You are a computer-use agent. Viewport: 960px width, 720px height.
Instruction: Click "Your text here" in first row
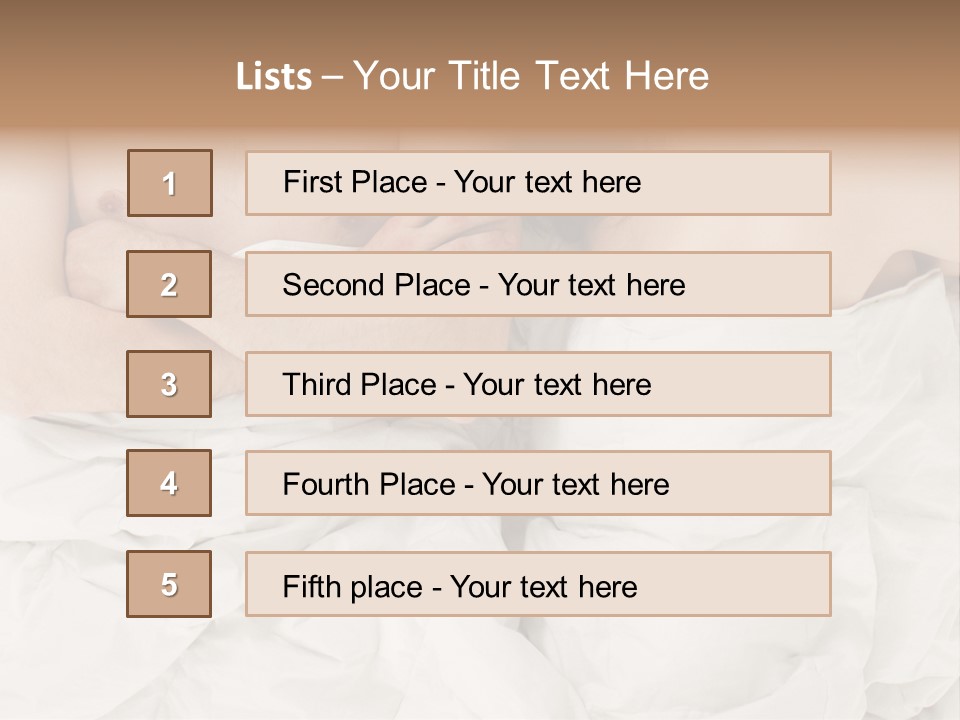[547, 182]
